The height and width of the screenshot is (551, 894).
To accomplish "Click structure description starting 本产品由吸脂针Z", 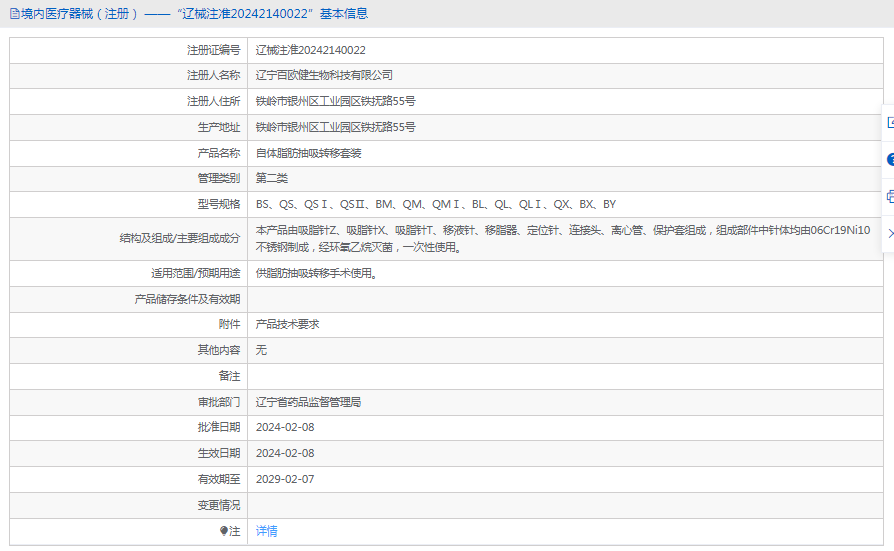I will [563, 238].
